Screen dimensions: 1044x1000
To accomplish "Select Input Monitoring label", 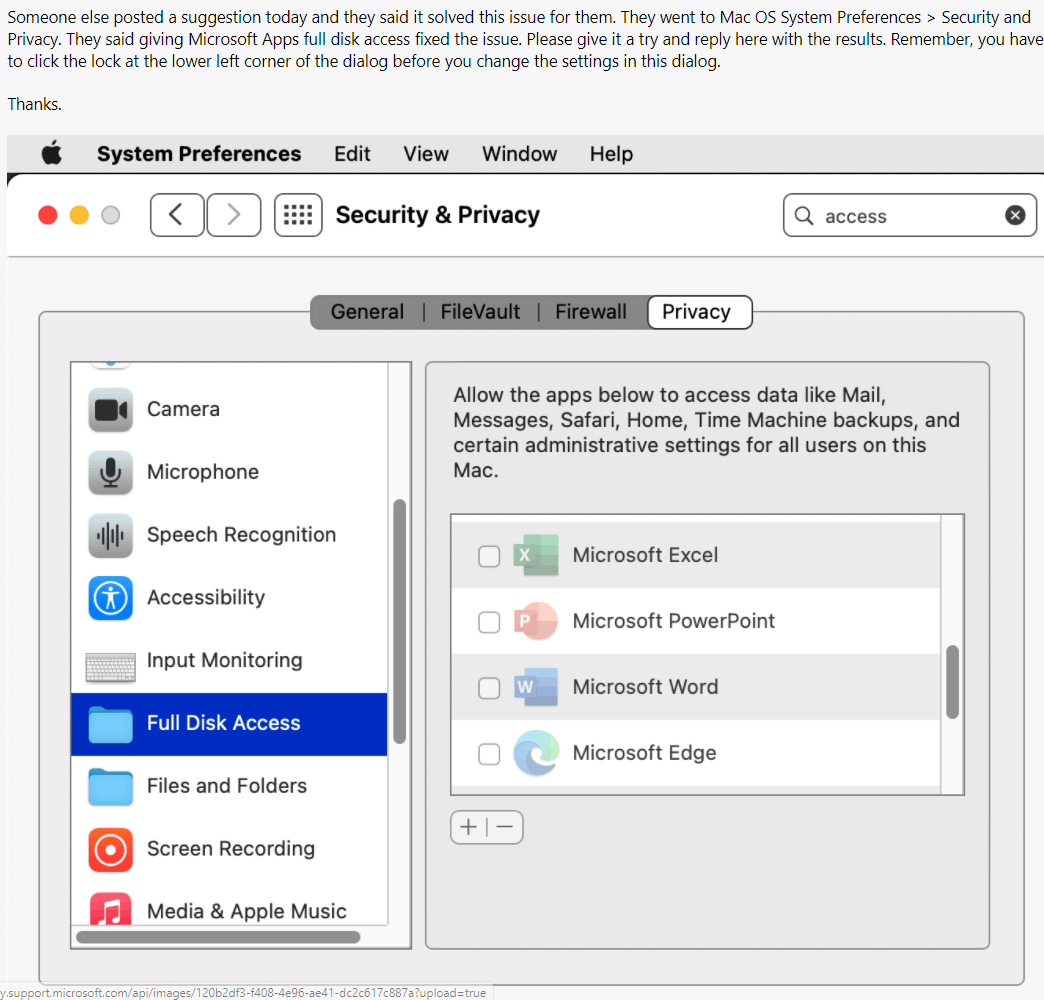I will (224, 660).
